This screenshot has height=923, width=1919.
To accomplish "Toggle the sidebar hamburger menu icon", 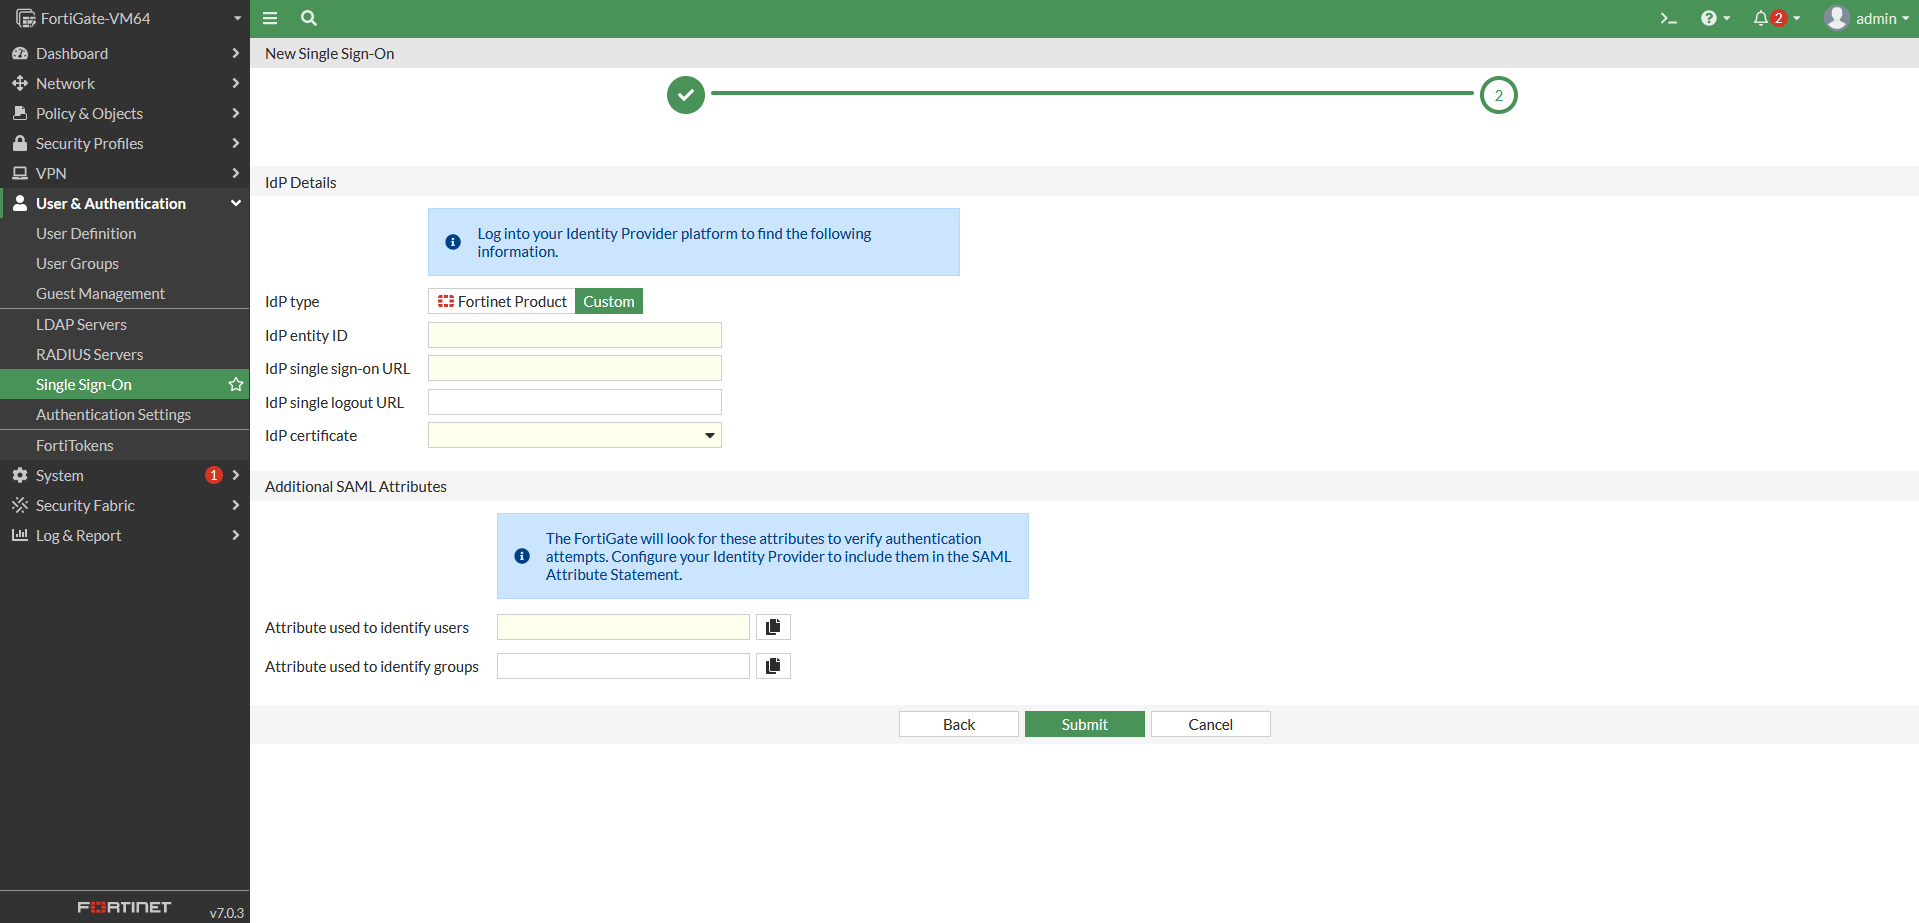I will 270,18.
